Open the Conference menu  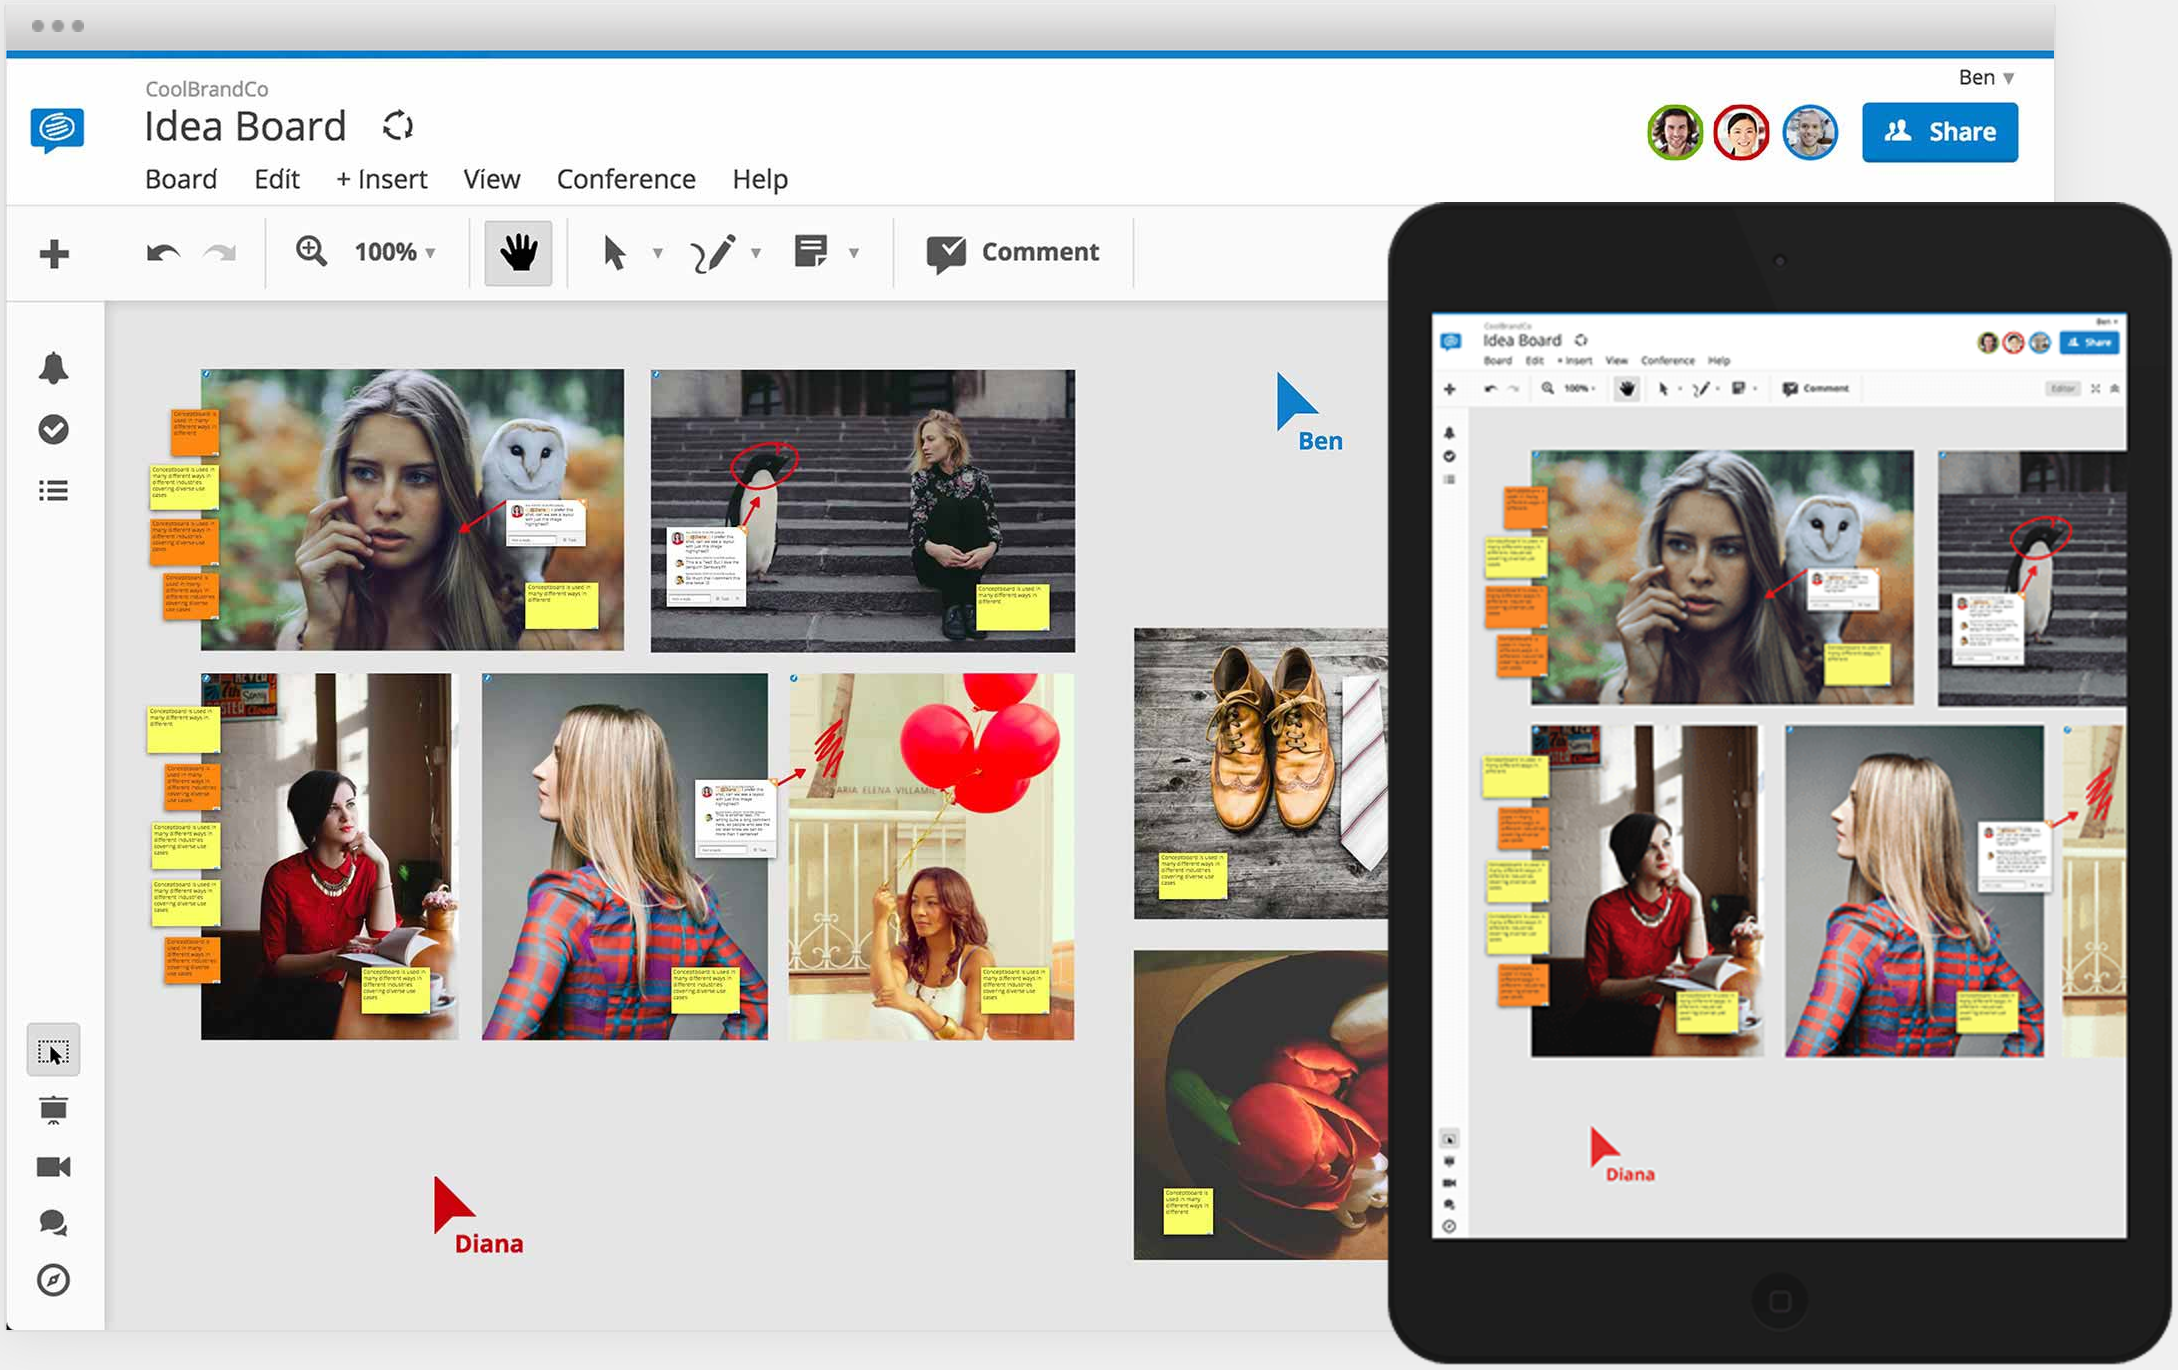(x=626, y=179)
